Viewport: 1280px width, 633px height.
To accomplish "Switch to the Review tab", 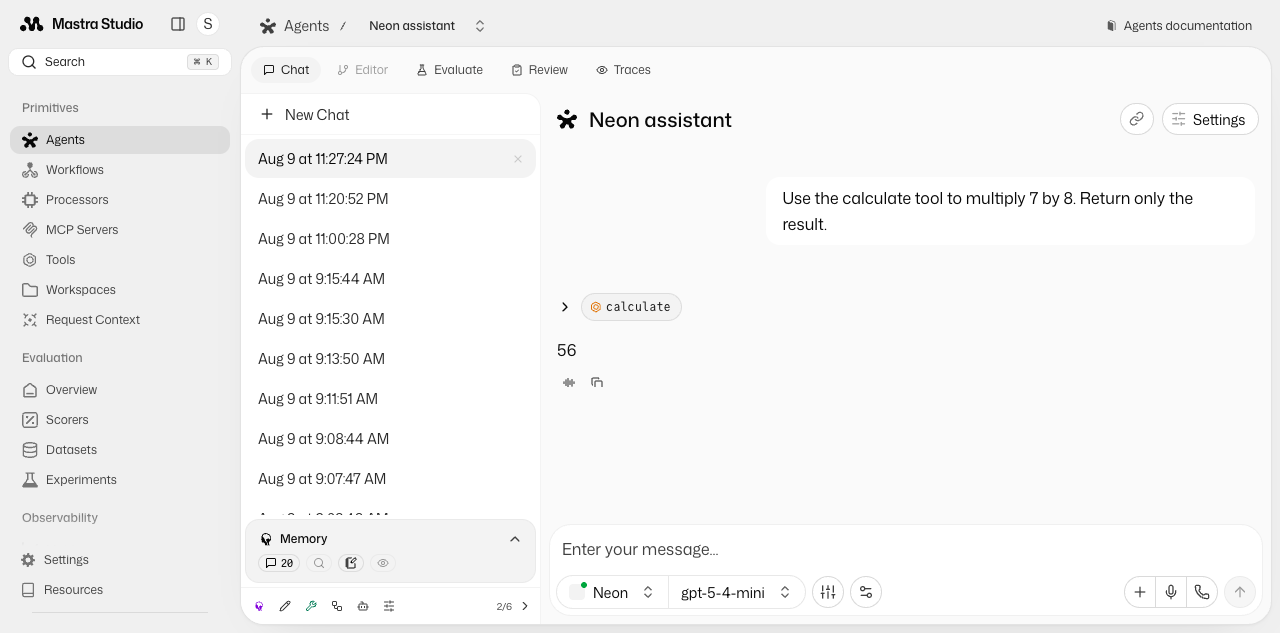I will (x=540, y=70).
